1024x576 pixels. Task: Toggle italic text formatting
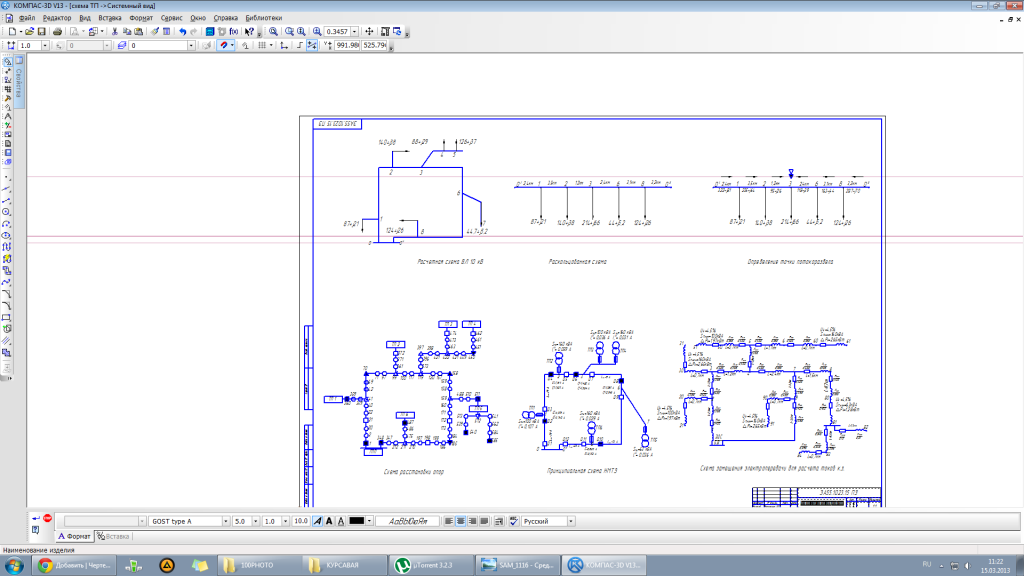tap(318, 521)
